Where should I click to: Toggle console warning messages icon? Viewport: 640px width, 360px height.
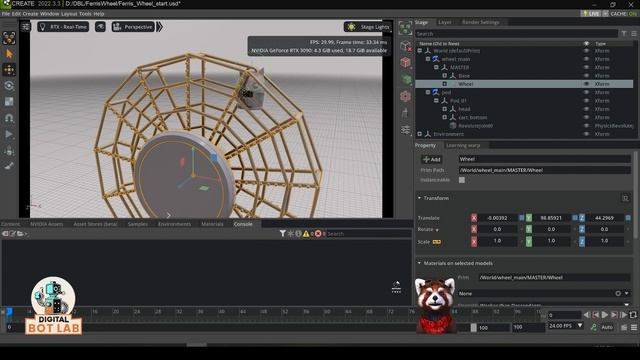point(306,233)
